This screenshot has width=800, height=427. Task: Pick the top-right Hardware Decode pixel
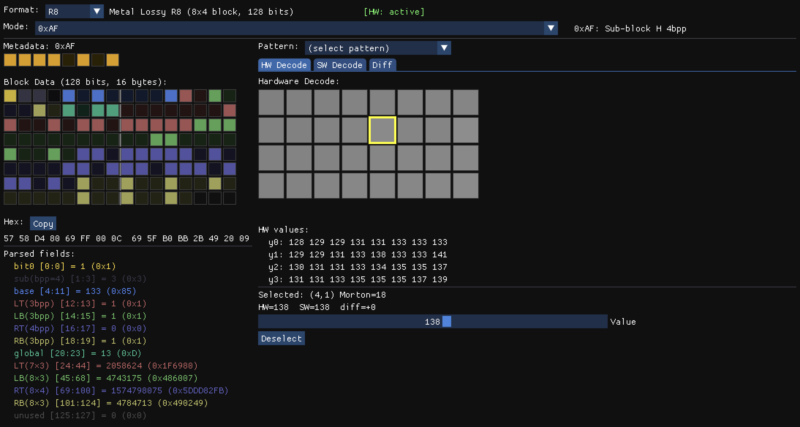pyautogui.click(x=466, y=102)
